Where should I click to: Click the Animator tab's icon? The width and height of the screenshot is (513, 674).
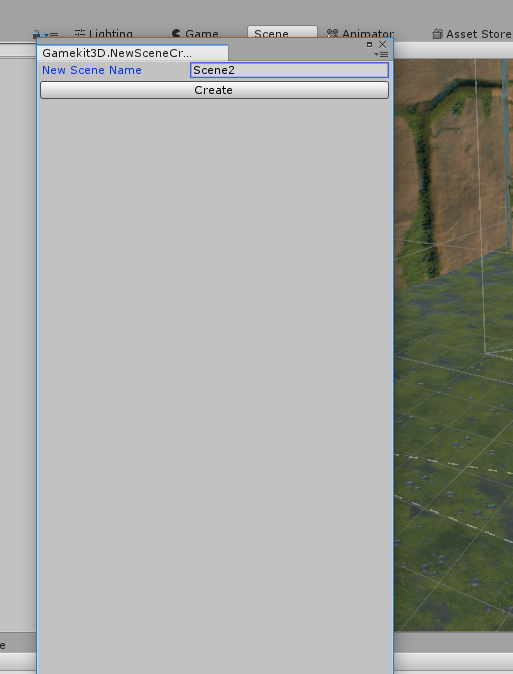pyautogui.click(x=332, y=33)
